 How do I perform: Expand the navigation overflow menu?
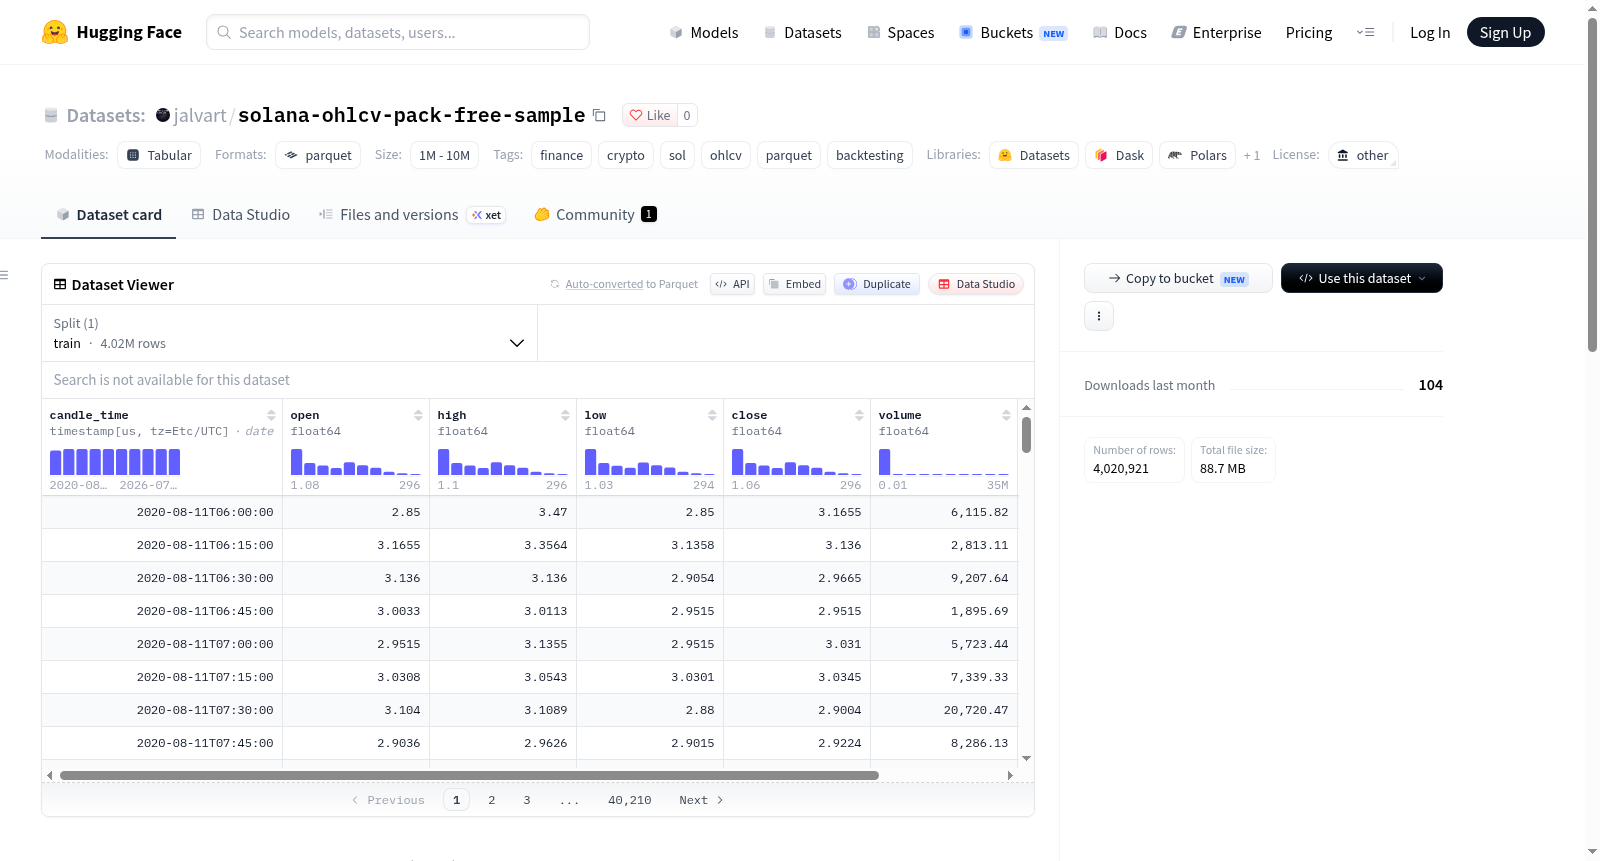pos(1365,32)
